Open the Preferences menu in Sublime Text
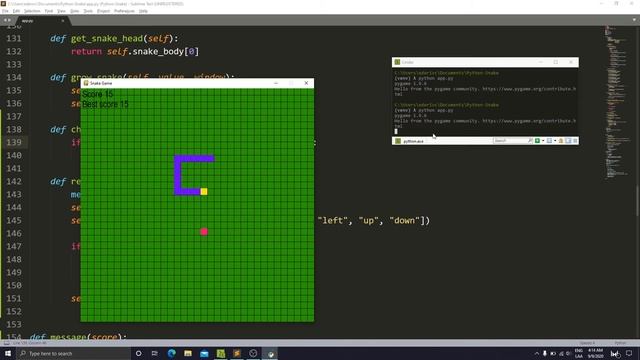640x360 pixels. pos(124,11)
